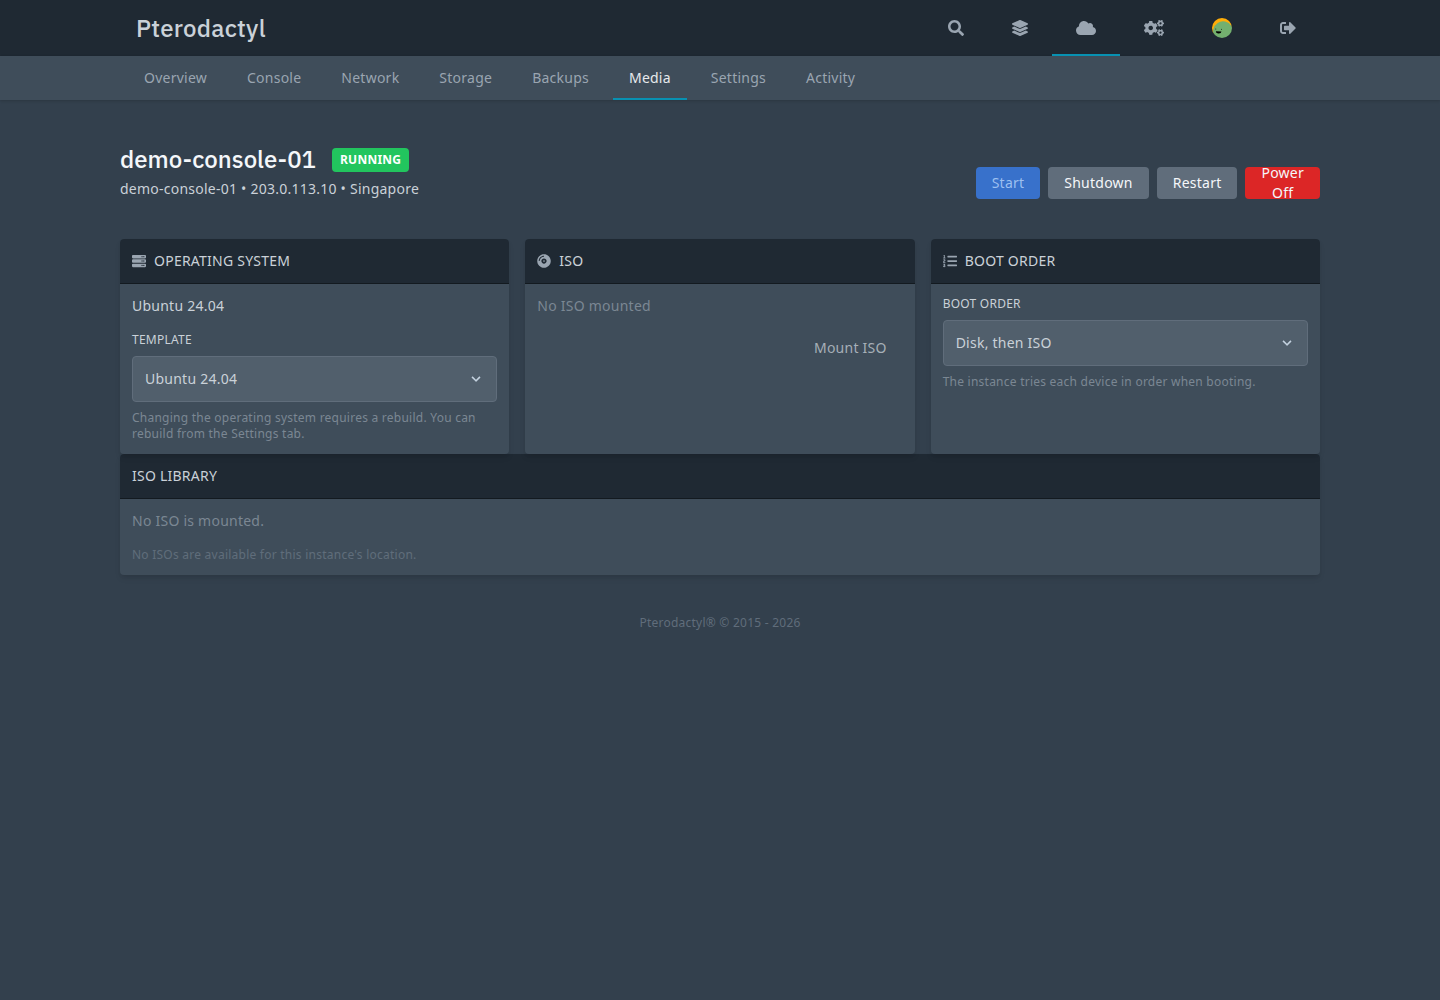This screenshot has height=1000, width=1440.
Task: Click 'No ISO is mounted.' text
Action: [x=198, y=521]
